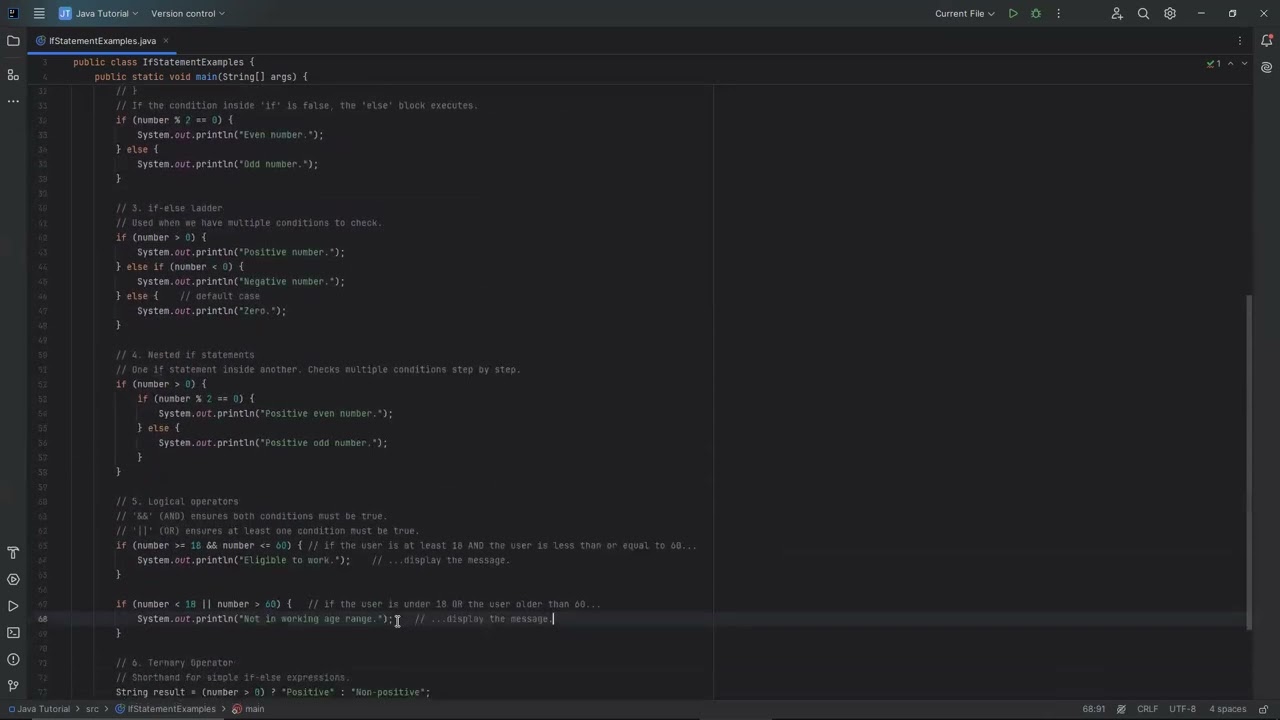This screenshot has height=720, width=1280.
Task: Click the 'Even number.' println line
Action: click(230, 135)
